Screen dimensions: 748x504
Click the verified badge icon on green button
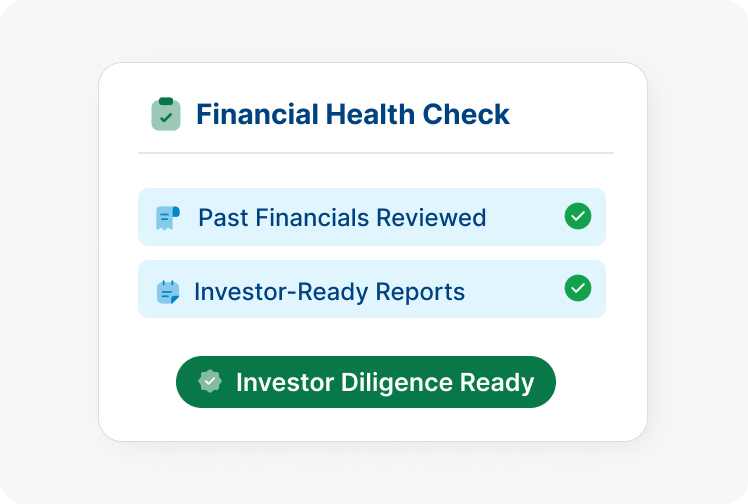[209, 382]
